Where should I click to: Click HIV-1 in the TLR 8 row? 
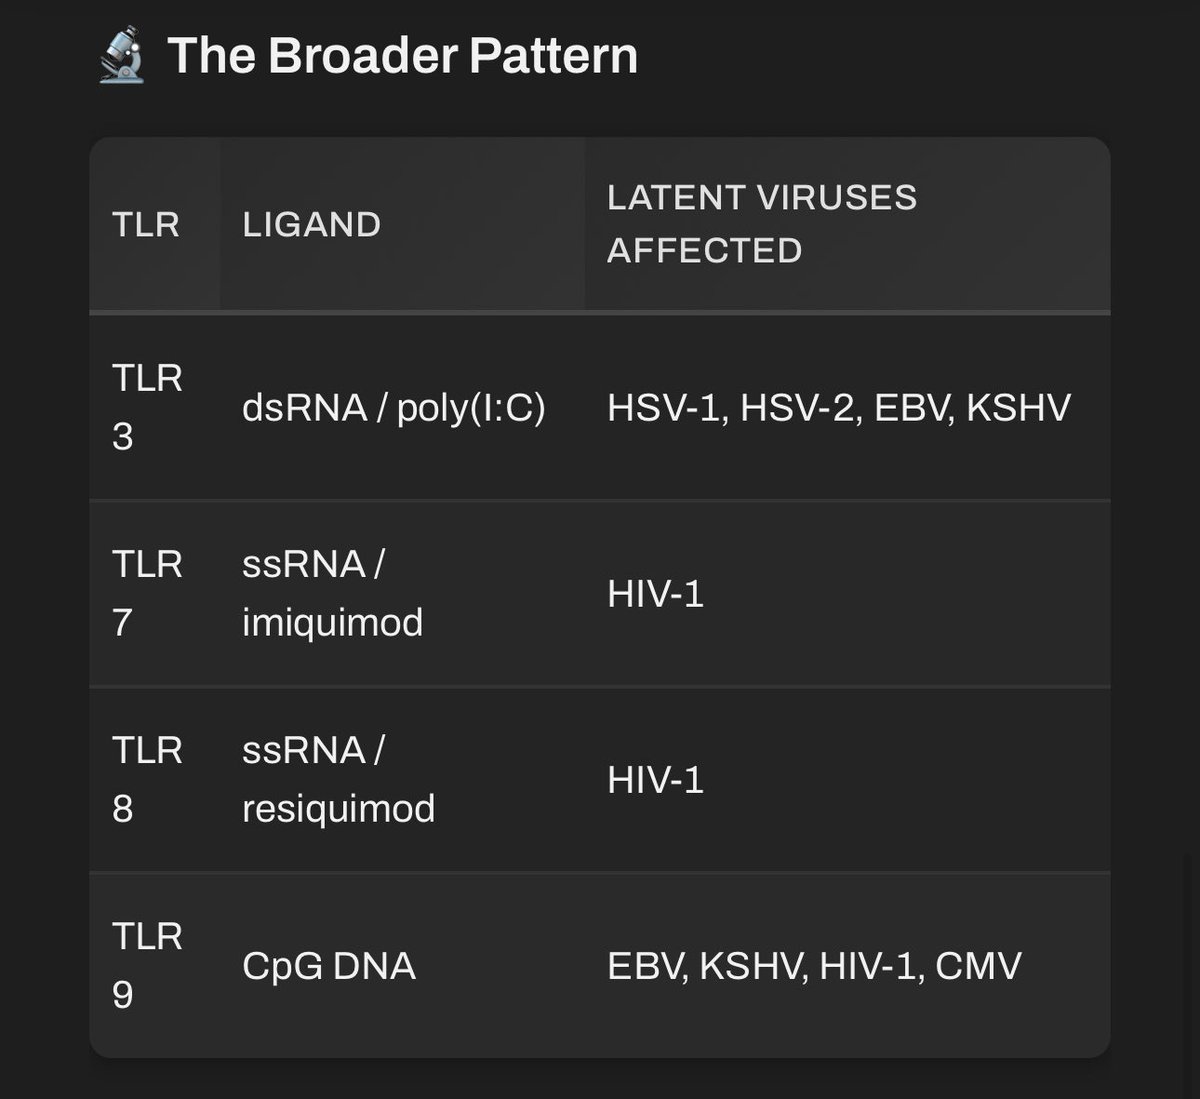click(x=655, y=780)
